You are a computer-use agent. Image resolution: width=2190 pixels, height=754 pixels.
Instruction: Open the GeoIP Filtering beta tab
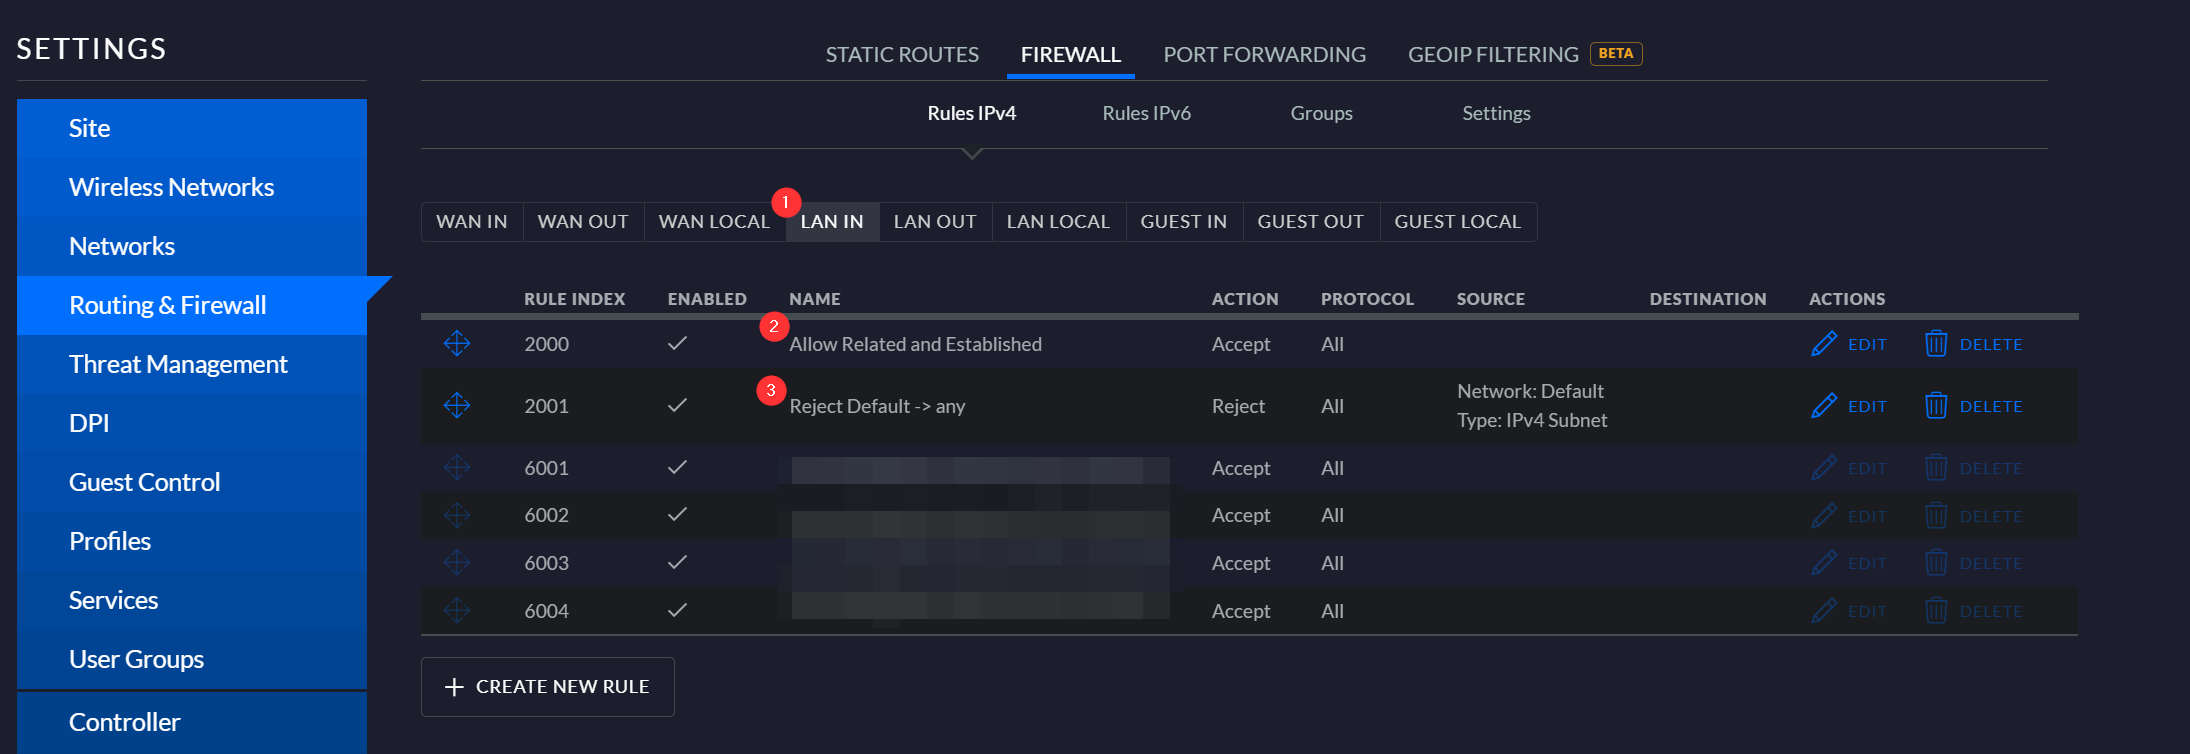[x=1494, y=55]
